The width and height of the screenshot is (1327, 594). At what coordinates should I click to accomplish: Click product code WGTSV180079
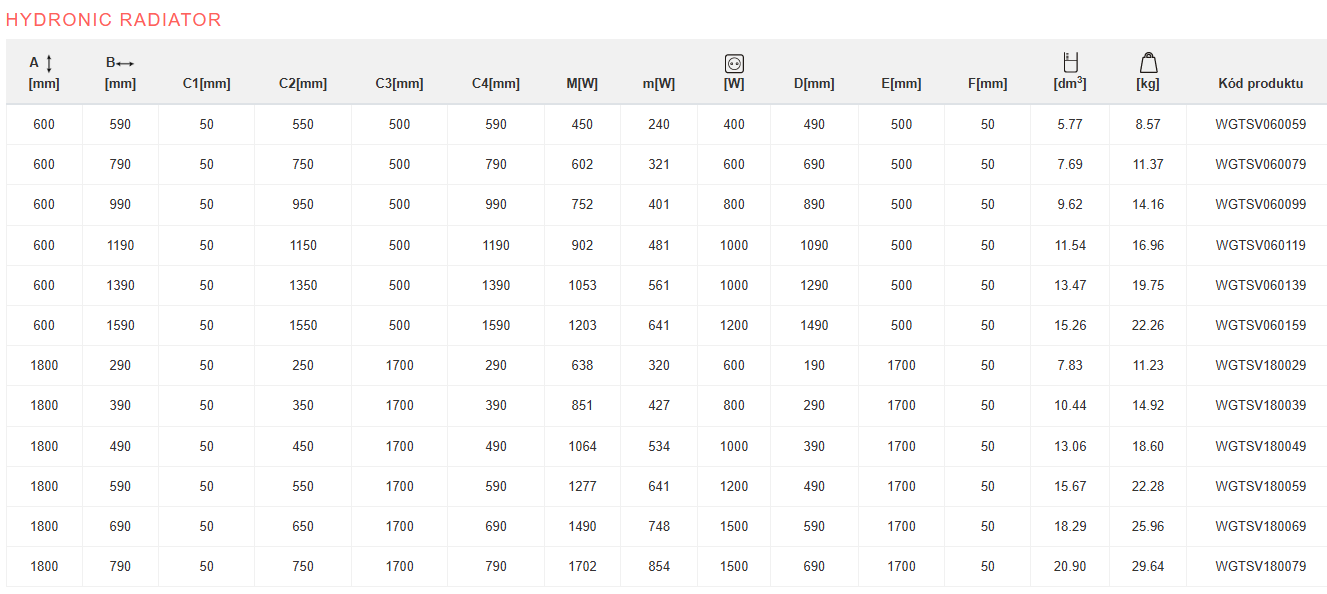1260,567
